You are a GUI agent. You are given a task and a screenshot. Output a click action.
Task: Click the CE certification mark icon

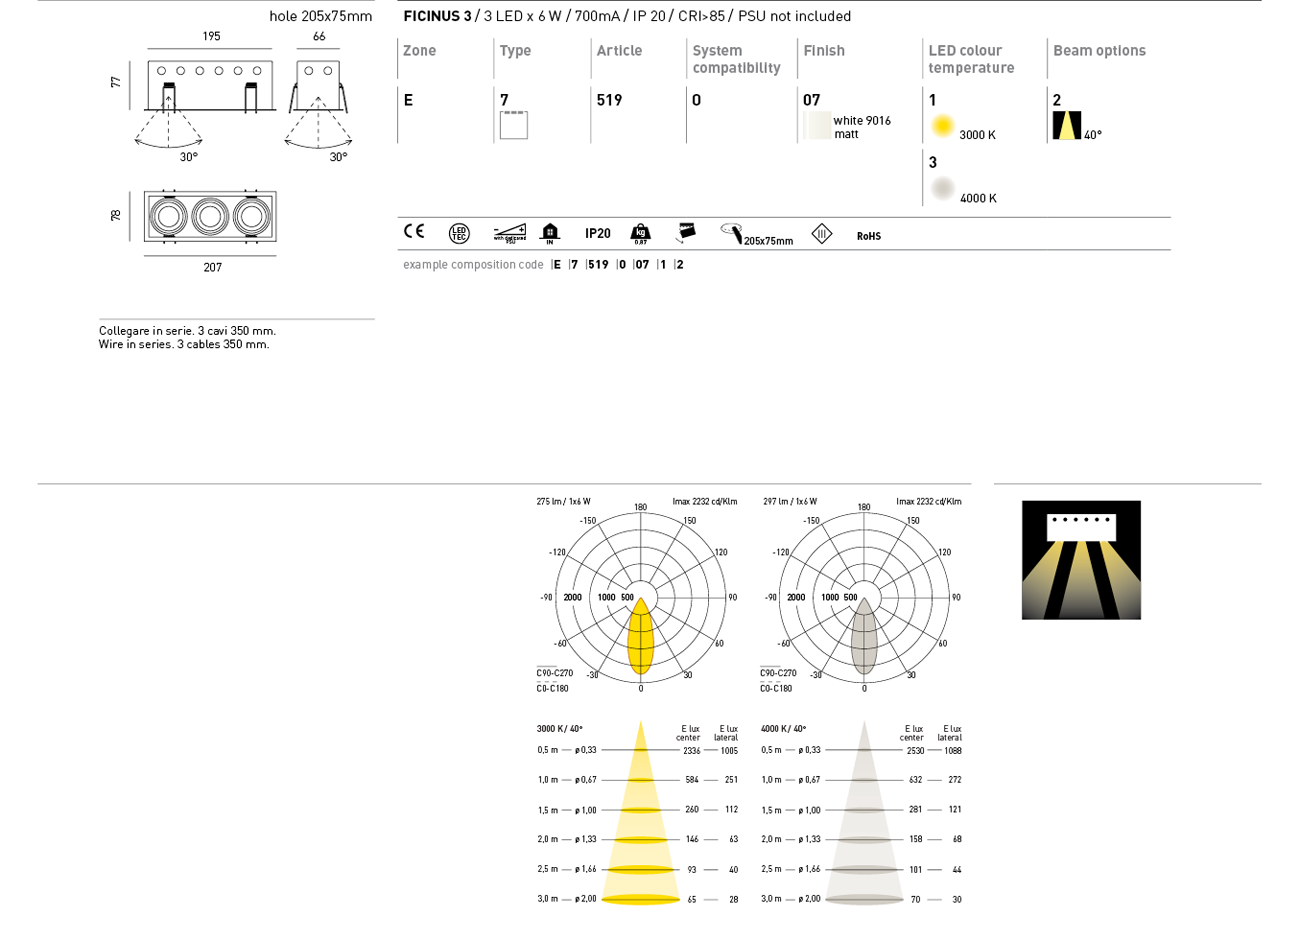413,232
